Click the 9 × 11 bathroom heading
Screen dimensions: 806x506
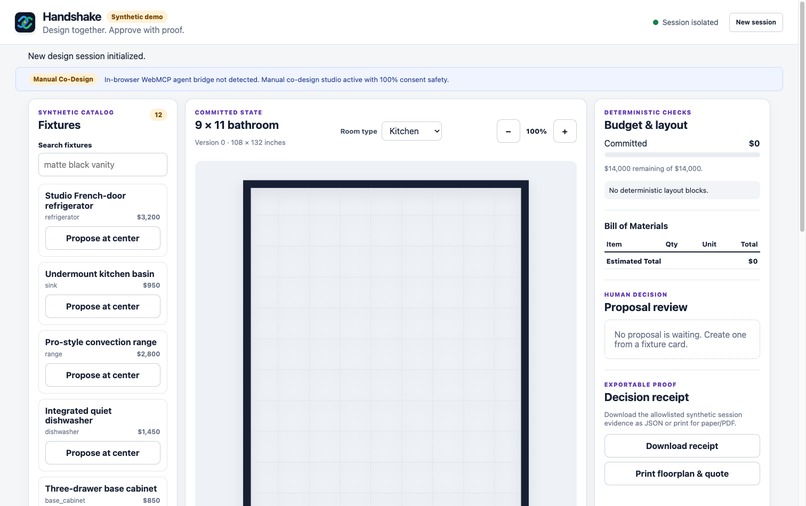pos(236,125)
